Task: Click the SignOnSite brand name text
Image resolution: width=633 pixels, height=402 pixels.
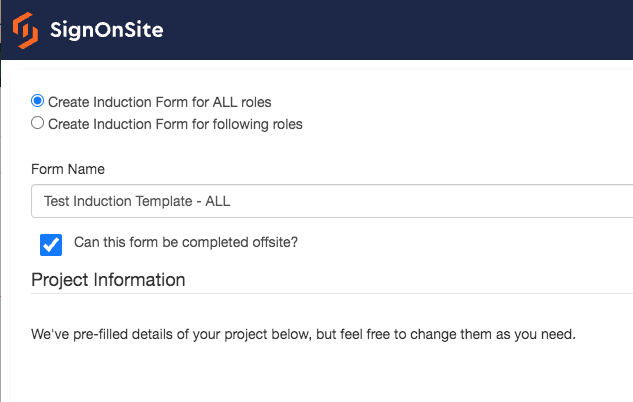Action: point(107,30)
